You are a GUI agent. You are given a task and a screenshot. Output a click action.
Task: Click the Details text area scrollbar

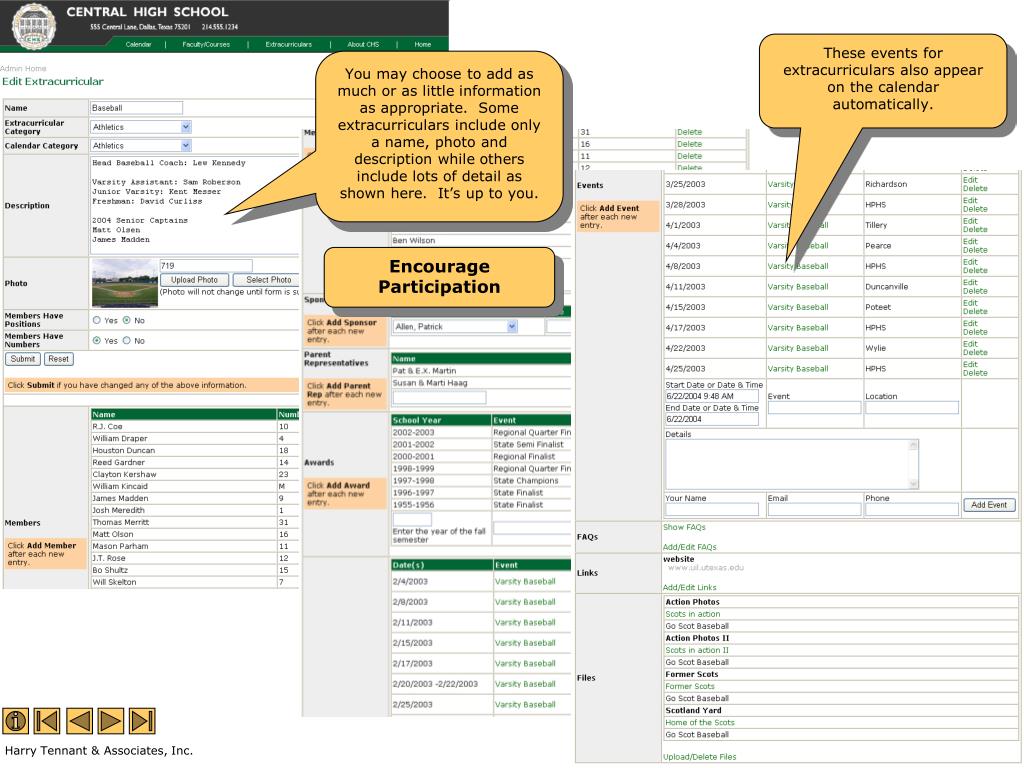(914, 464)
